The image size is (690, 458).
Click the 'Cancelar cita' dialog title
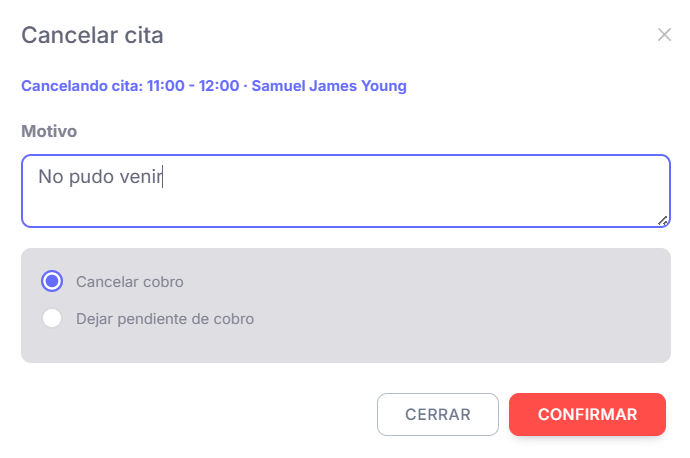(x=92, y=36)
